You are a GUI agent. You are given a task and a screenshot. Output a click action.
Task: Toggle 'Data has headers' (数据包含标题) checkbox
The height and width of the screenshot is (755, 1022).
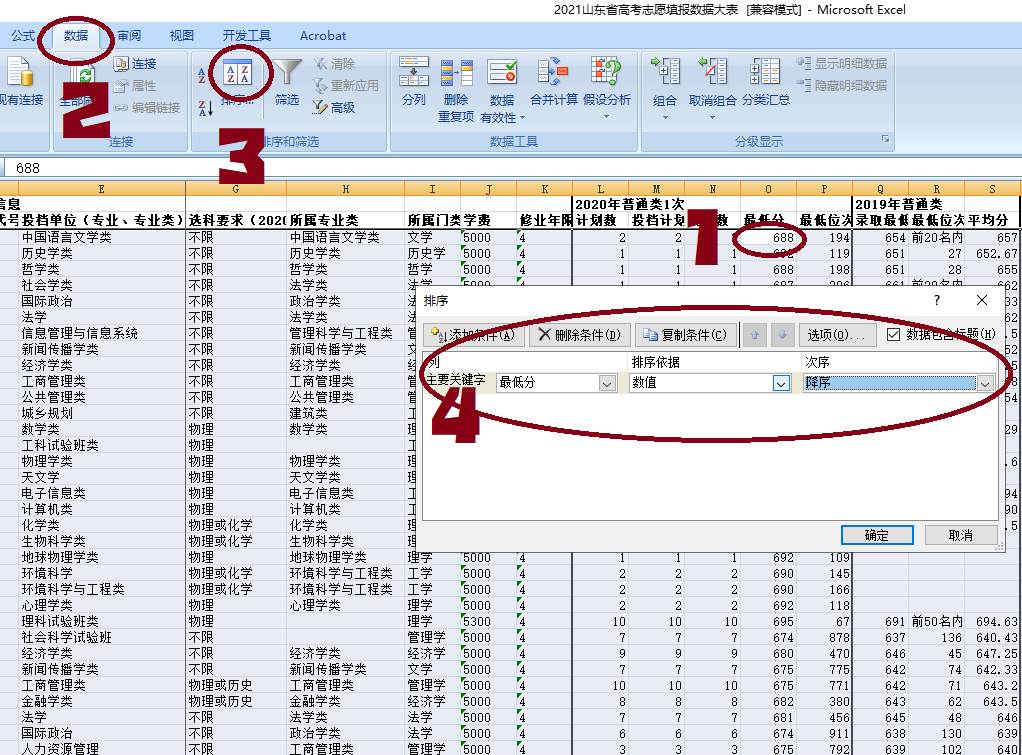[x=894, y=334]
